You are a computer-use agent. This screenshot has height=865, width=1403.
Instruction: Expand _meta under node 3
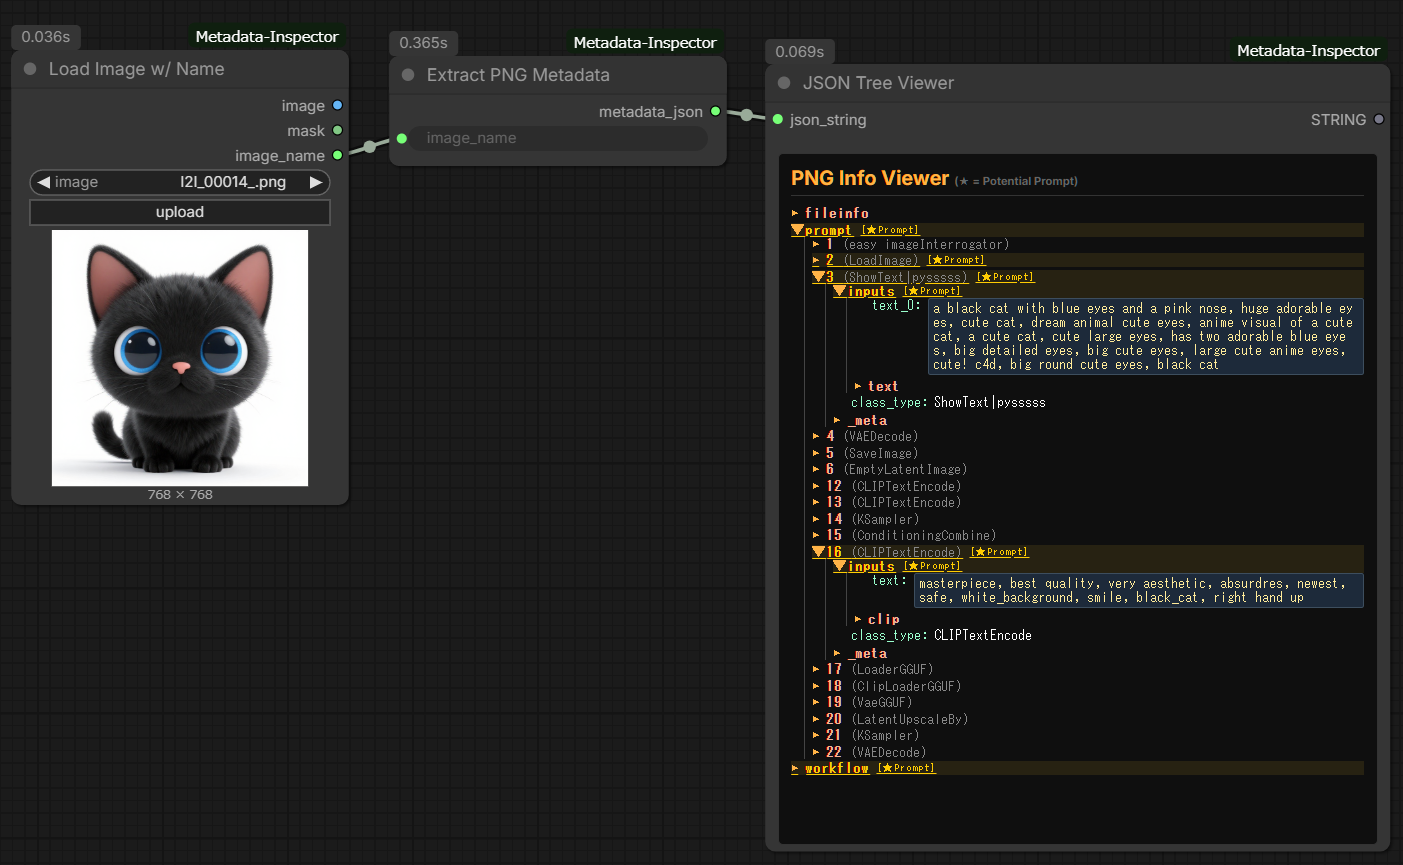point(837,421)
